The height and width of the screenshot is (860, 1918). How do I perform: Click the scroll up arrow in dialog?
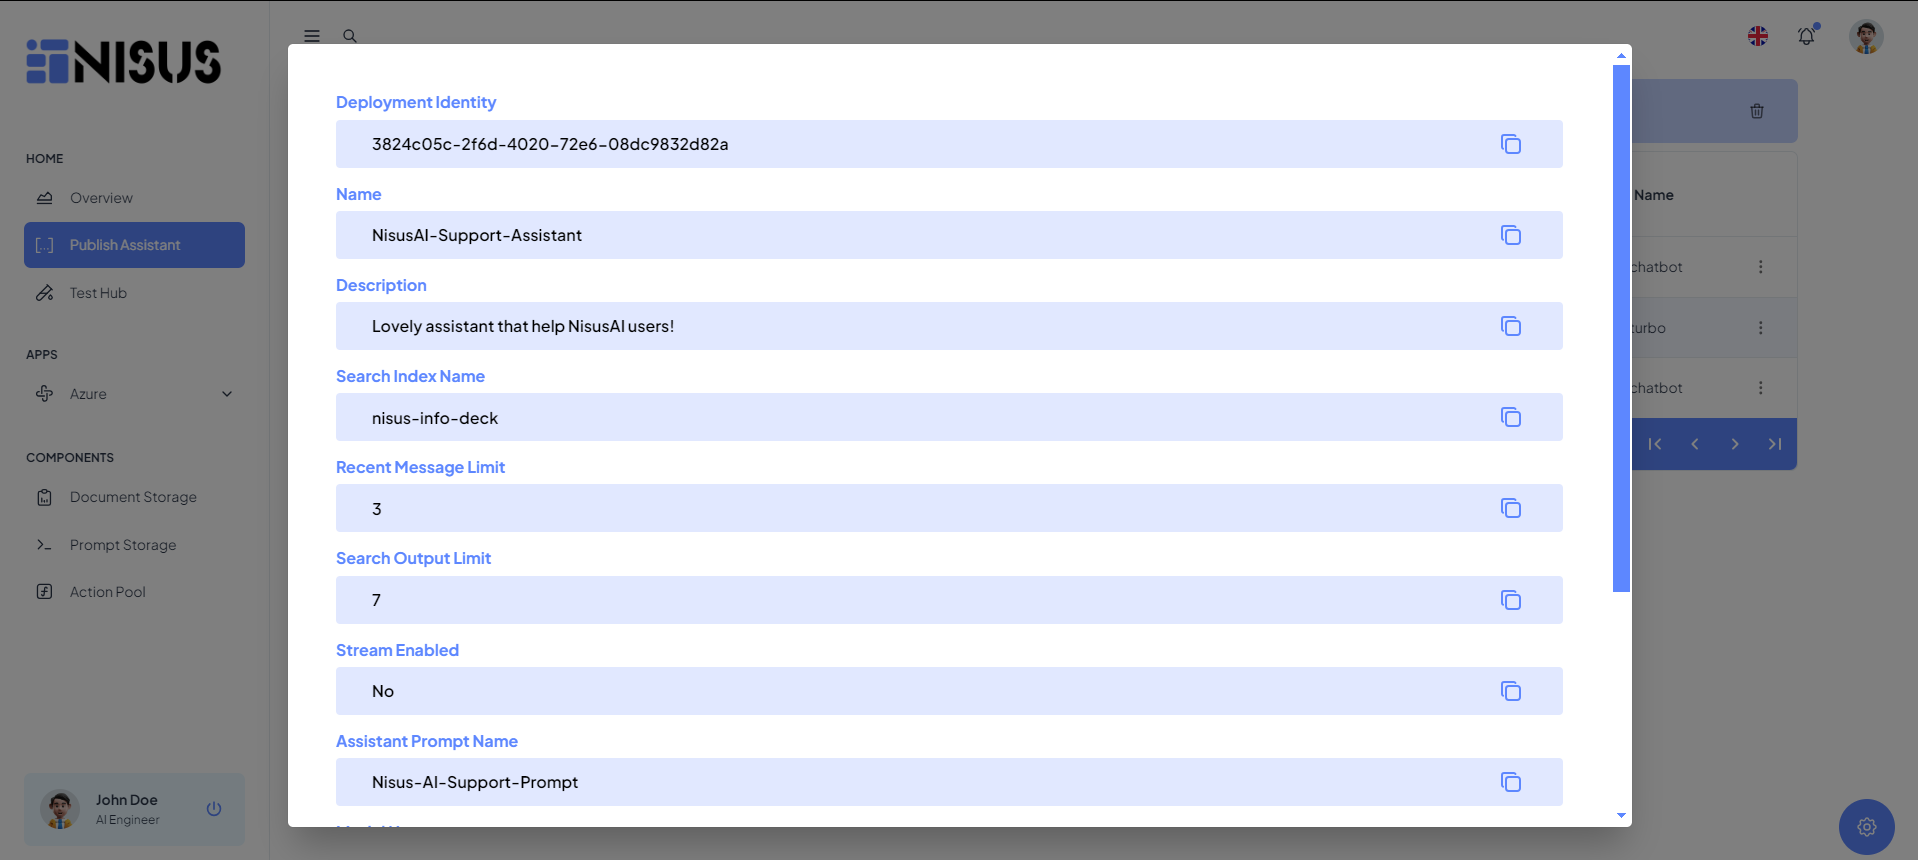1621,55
